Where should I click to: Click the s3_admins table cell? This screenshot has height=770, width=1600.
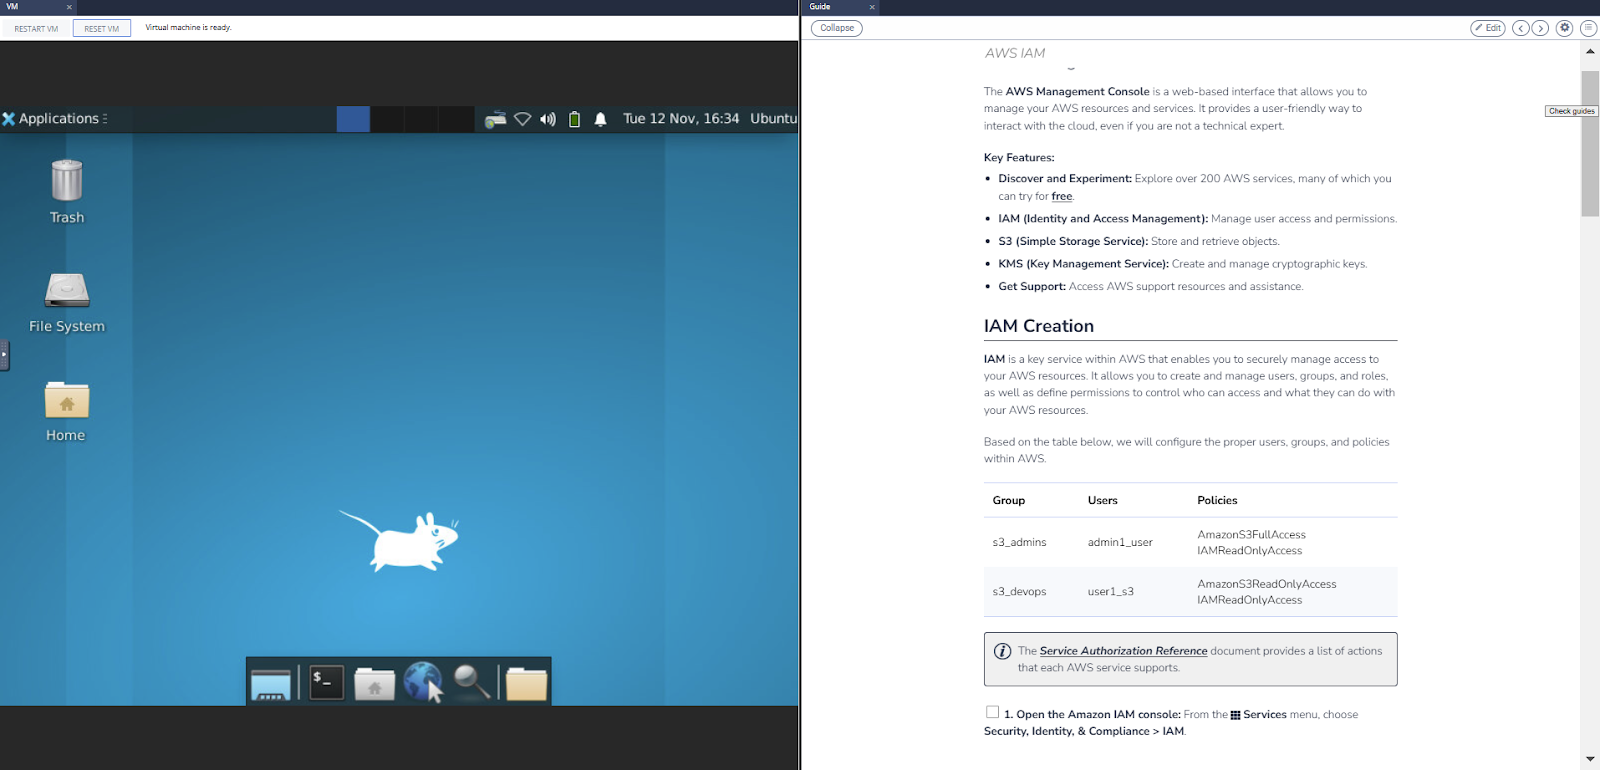tap(1019, 542)
